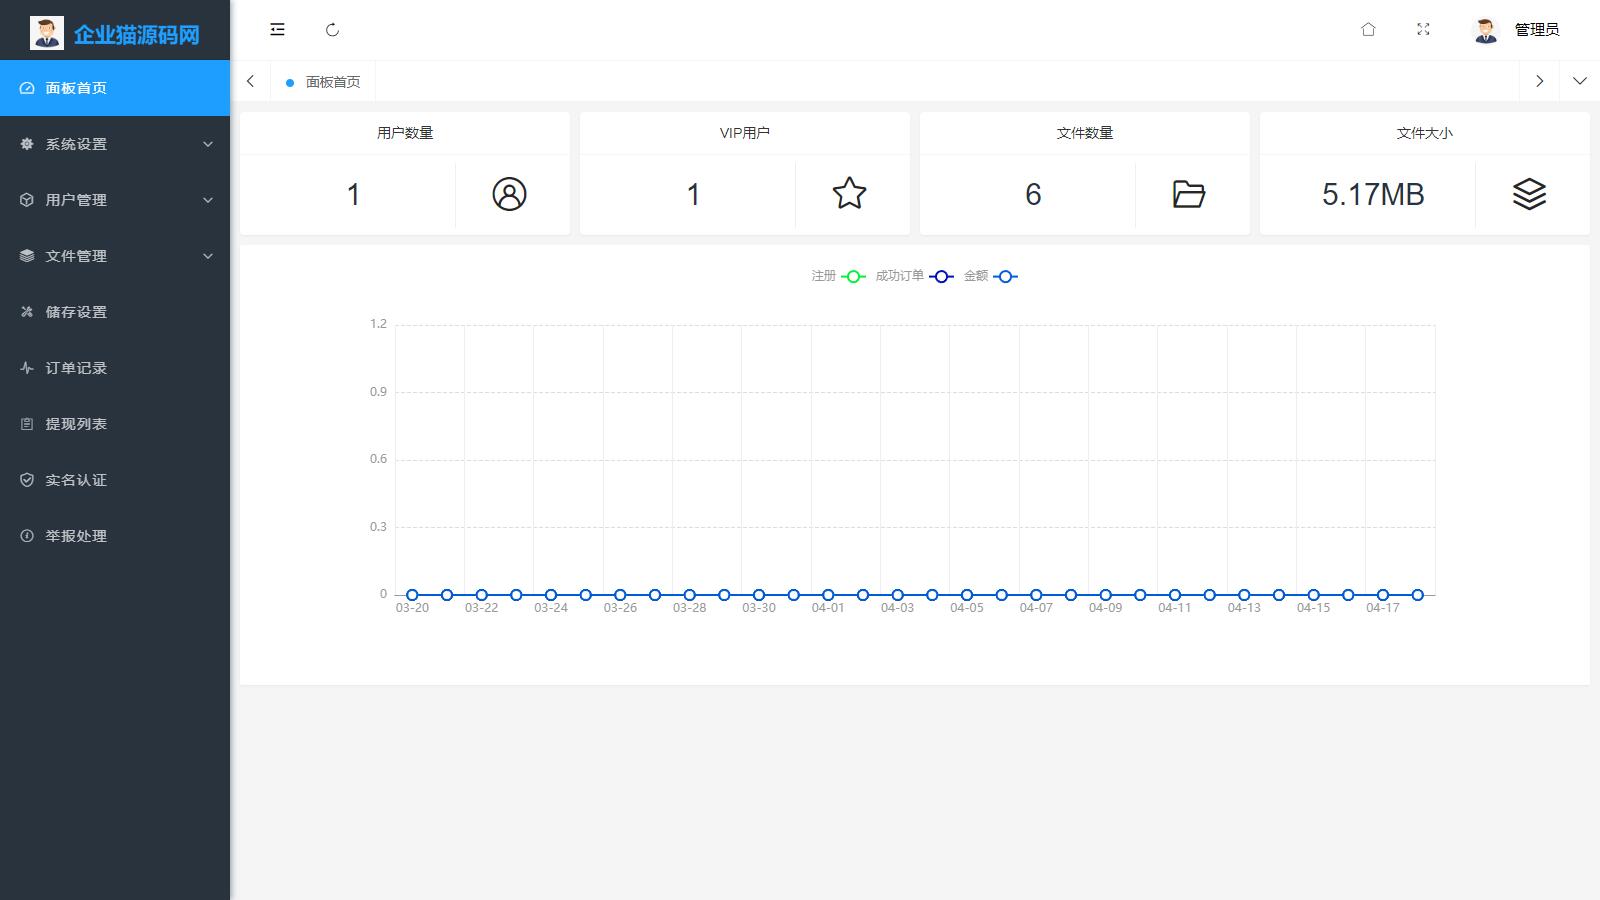This screenshot has width=1600, height=900.
Task: Click the 管理员 account name
Action: [1536, 30]
